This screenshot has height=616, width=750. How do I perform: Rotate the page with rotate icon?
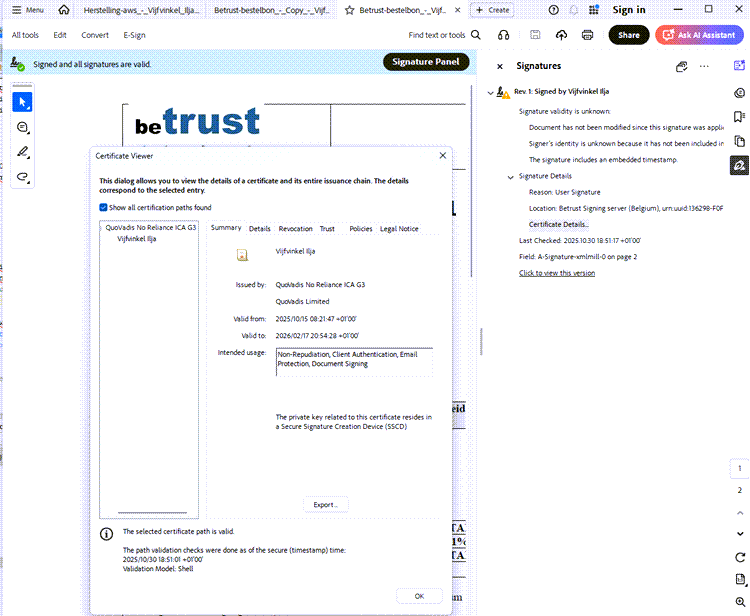pos(739,557)
